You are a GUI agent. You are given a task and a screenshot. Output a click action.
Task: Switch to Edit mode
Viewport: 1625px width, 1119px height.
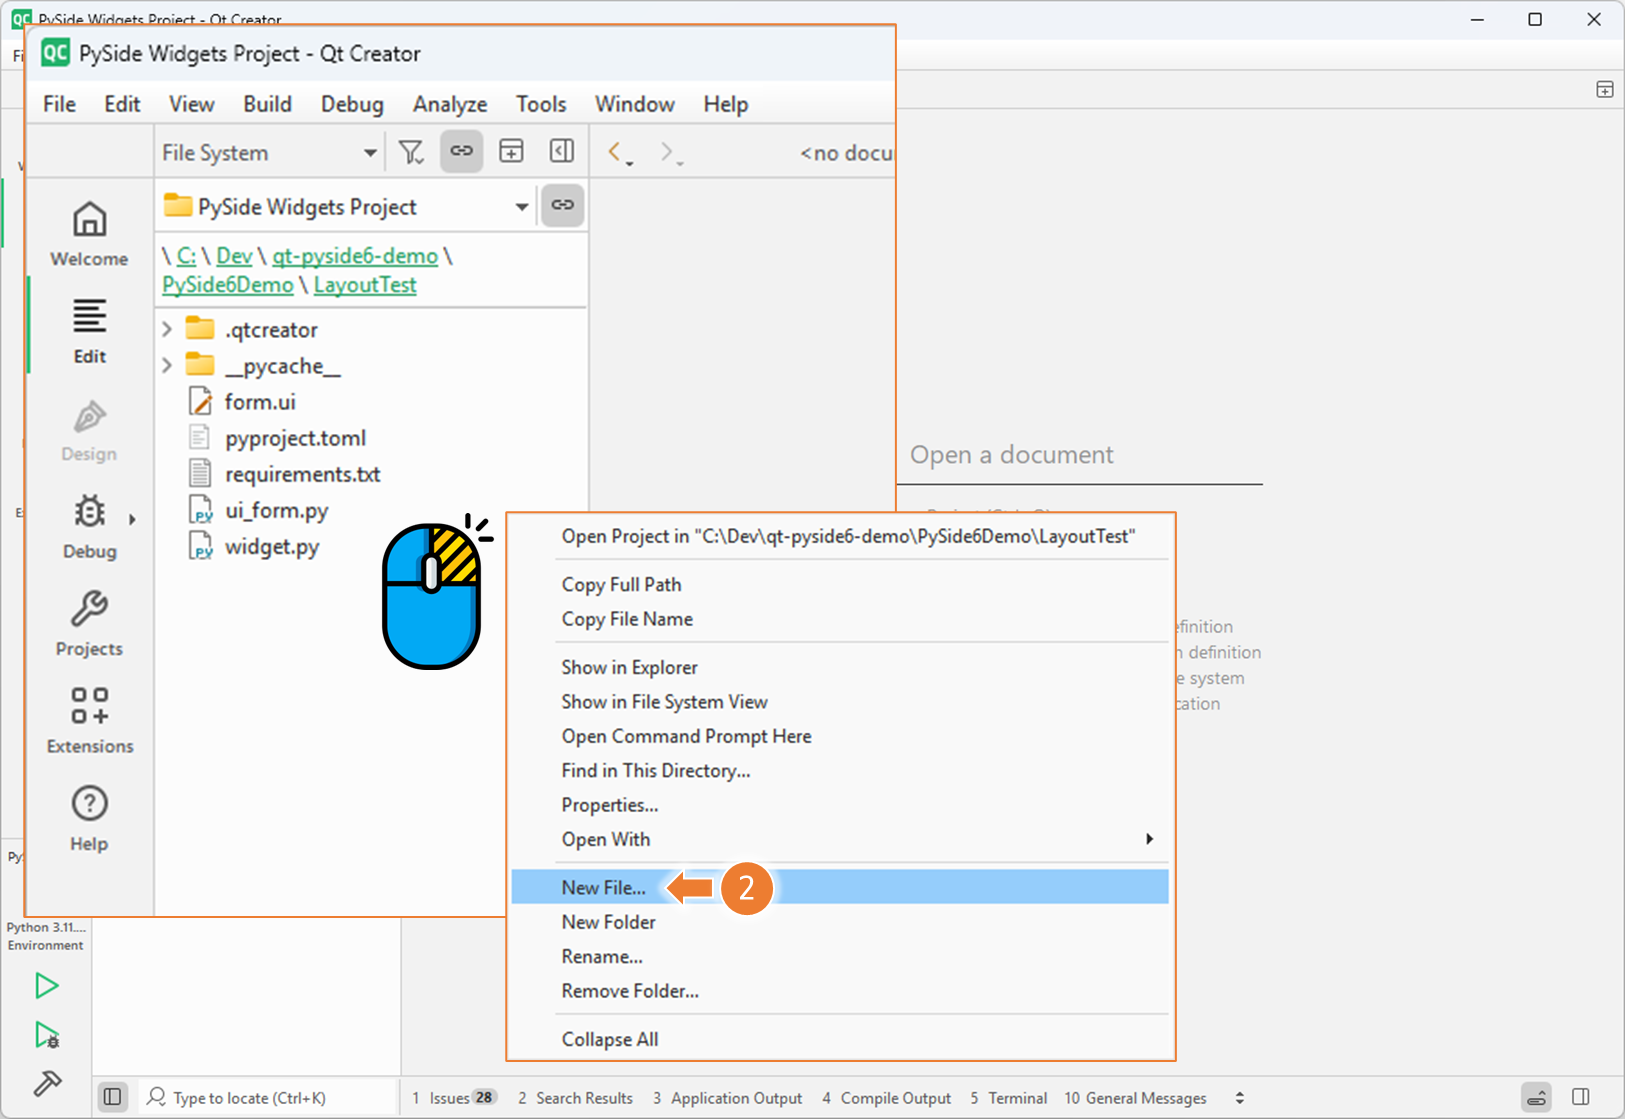(89, 332)
